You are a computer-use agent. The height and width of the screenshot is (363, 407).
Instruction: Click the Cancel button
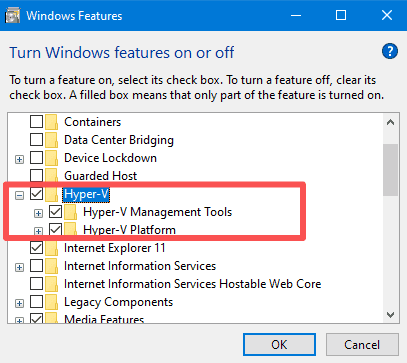click(362, 345)
